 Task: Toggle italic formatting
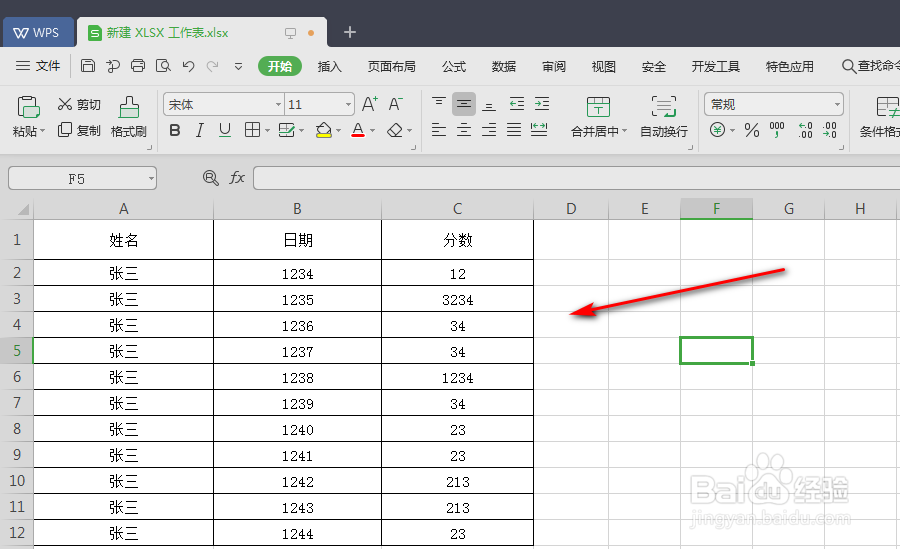pyautogui.click(x=200, y=130)
